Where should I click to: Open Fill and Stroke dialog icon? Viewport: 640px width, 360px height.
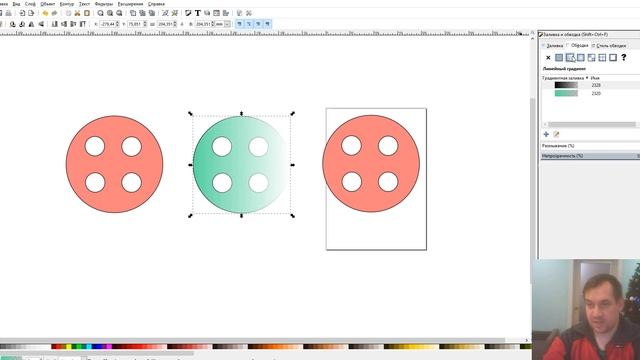tap(188, 13)
